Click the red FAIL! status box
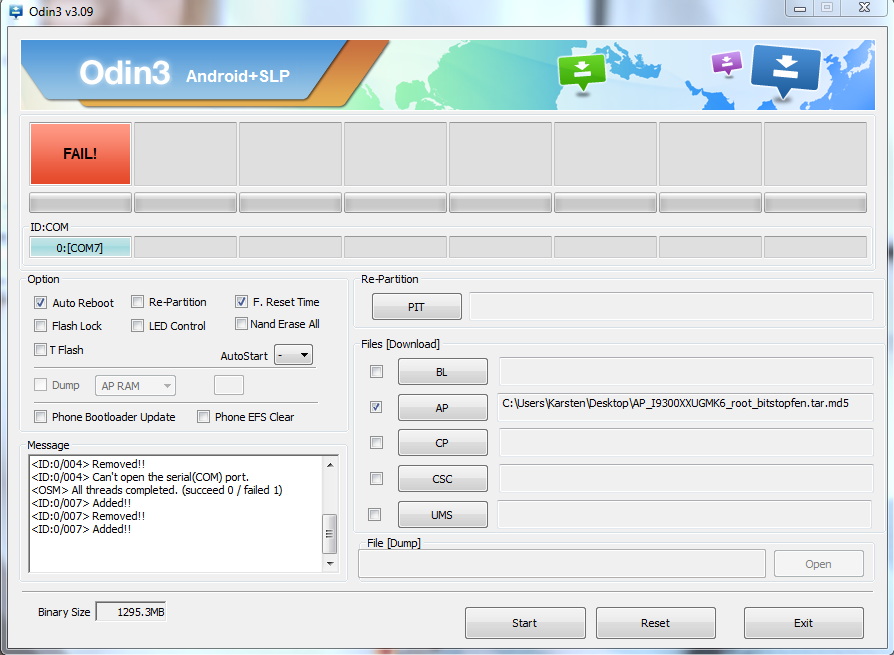Viewport: 894px width, 655px height. [80, 154]
